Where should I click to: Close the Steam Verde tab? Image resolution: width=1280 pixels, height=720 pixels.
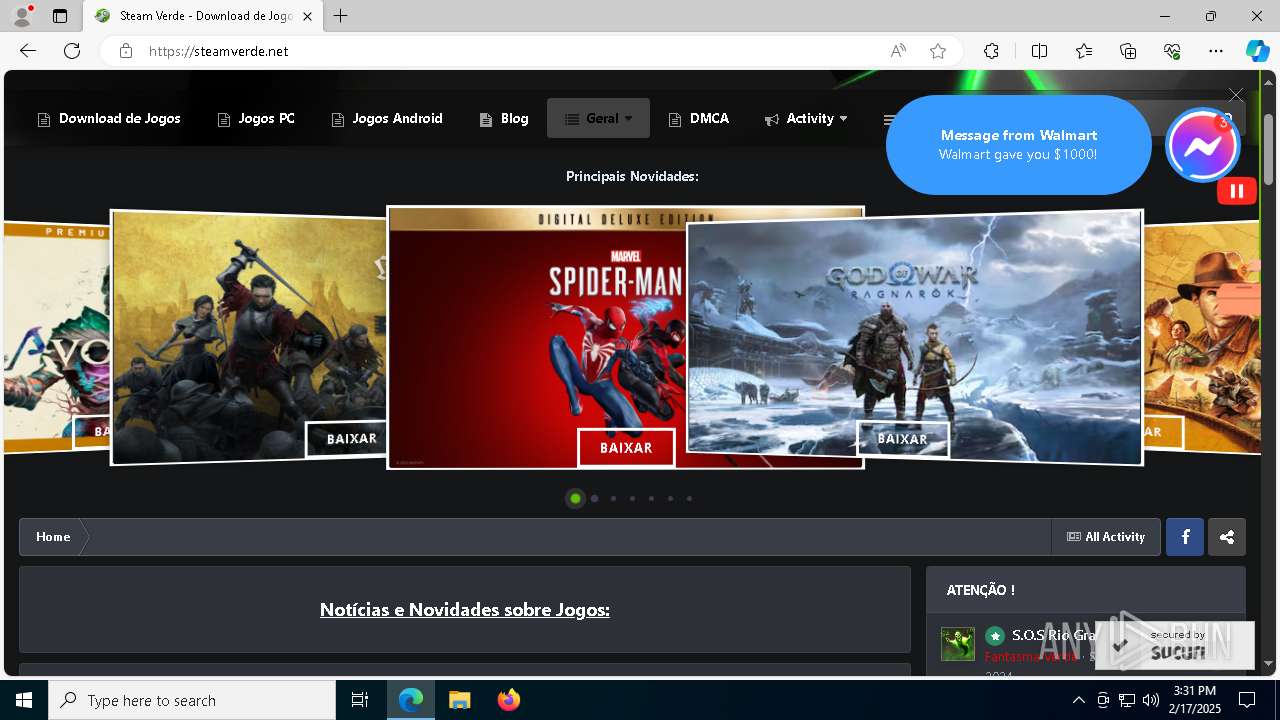307,16
